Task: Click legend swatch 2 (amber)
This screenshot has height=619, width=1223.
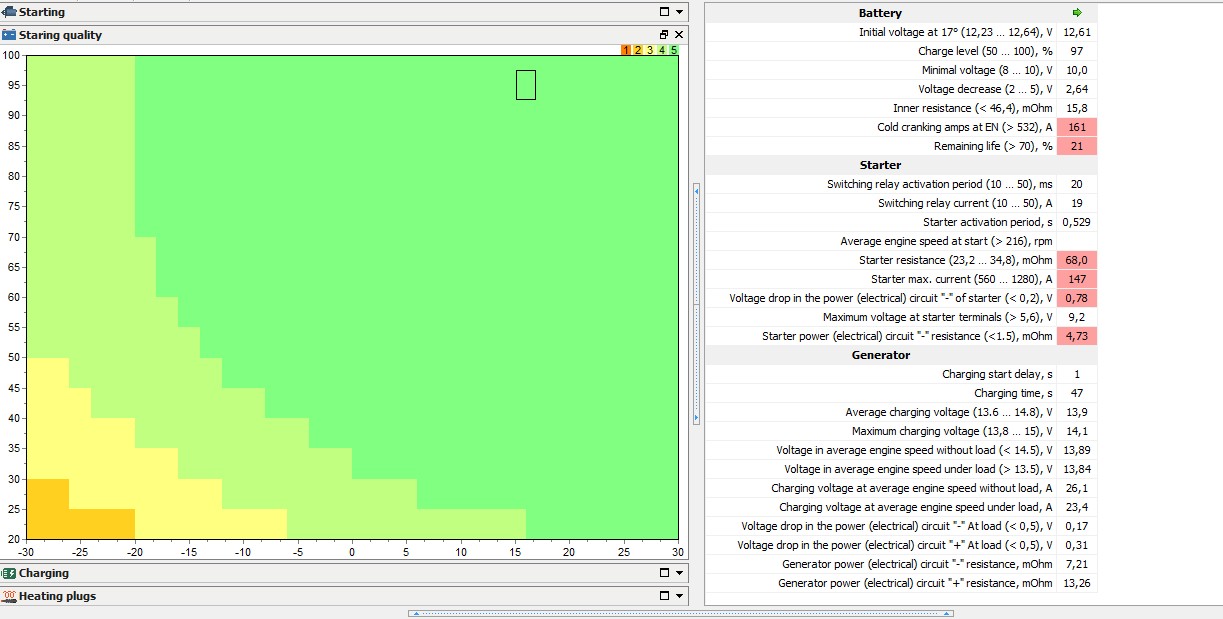Action: [638, 50]
